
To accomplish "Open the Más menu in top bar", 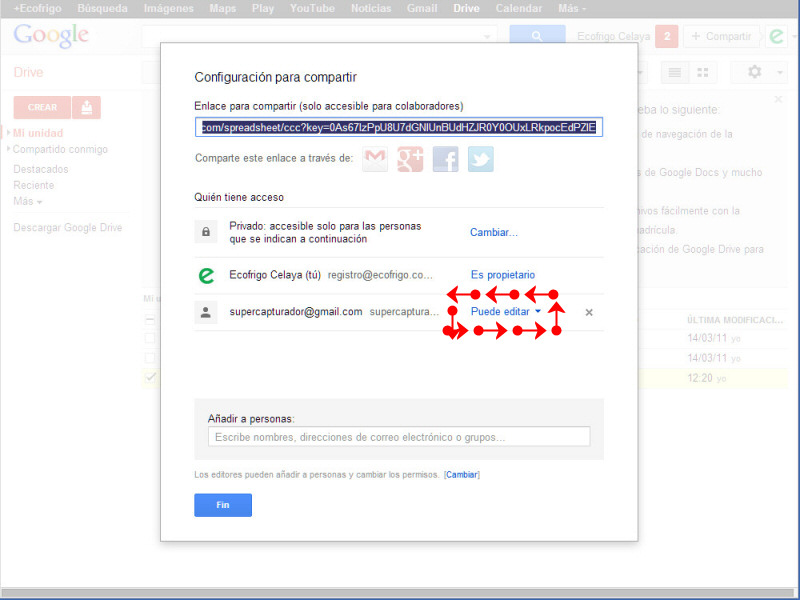I will point(572,9).
